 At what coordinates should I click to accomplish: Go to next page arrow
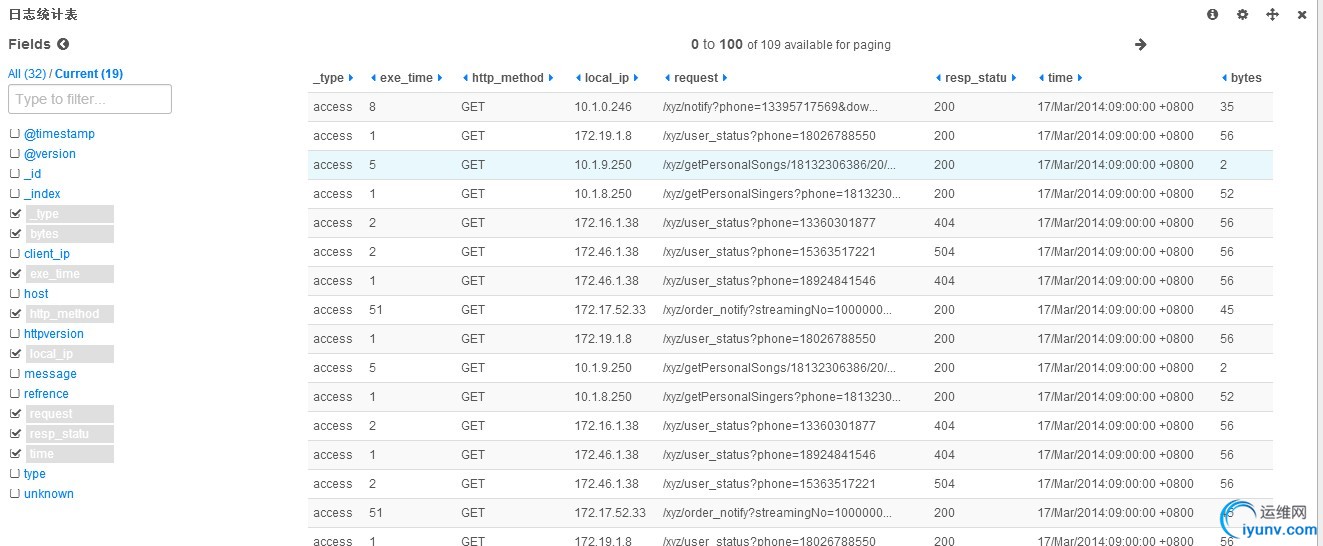click(1141, 44)
